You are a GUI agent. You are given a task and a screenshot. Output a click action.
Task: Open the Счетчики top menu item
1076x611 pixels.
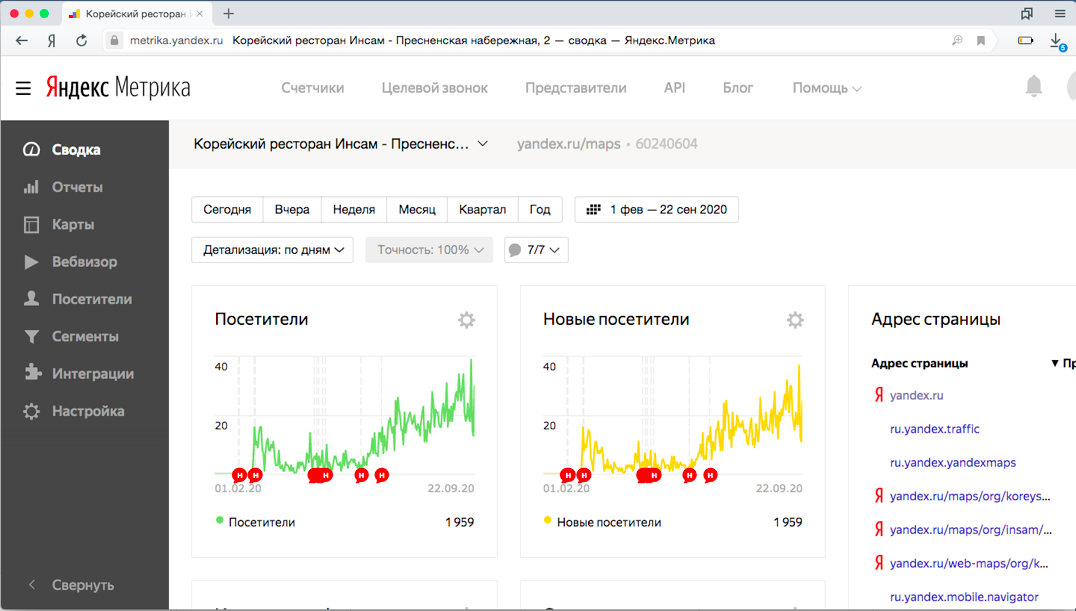coord(312,88)
